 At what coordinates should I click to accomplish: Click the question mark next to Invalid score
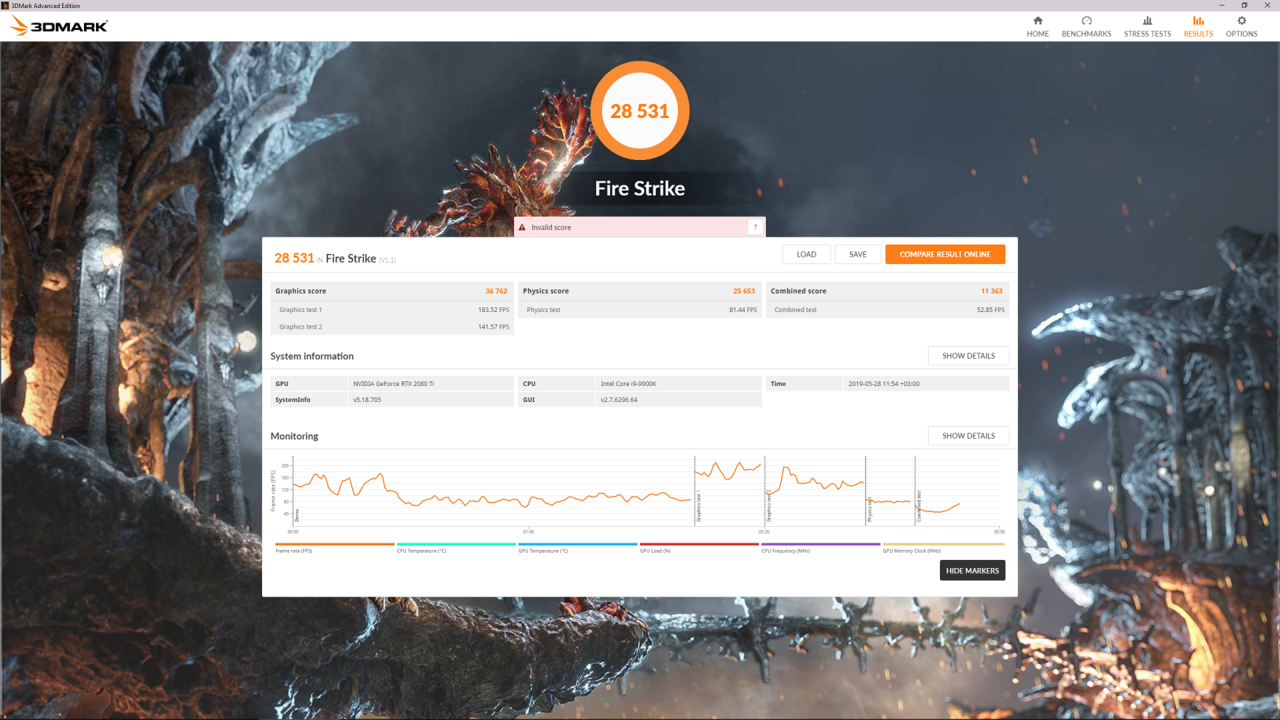tap(755, 227)
